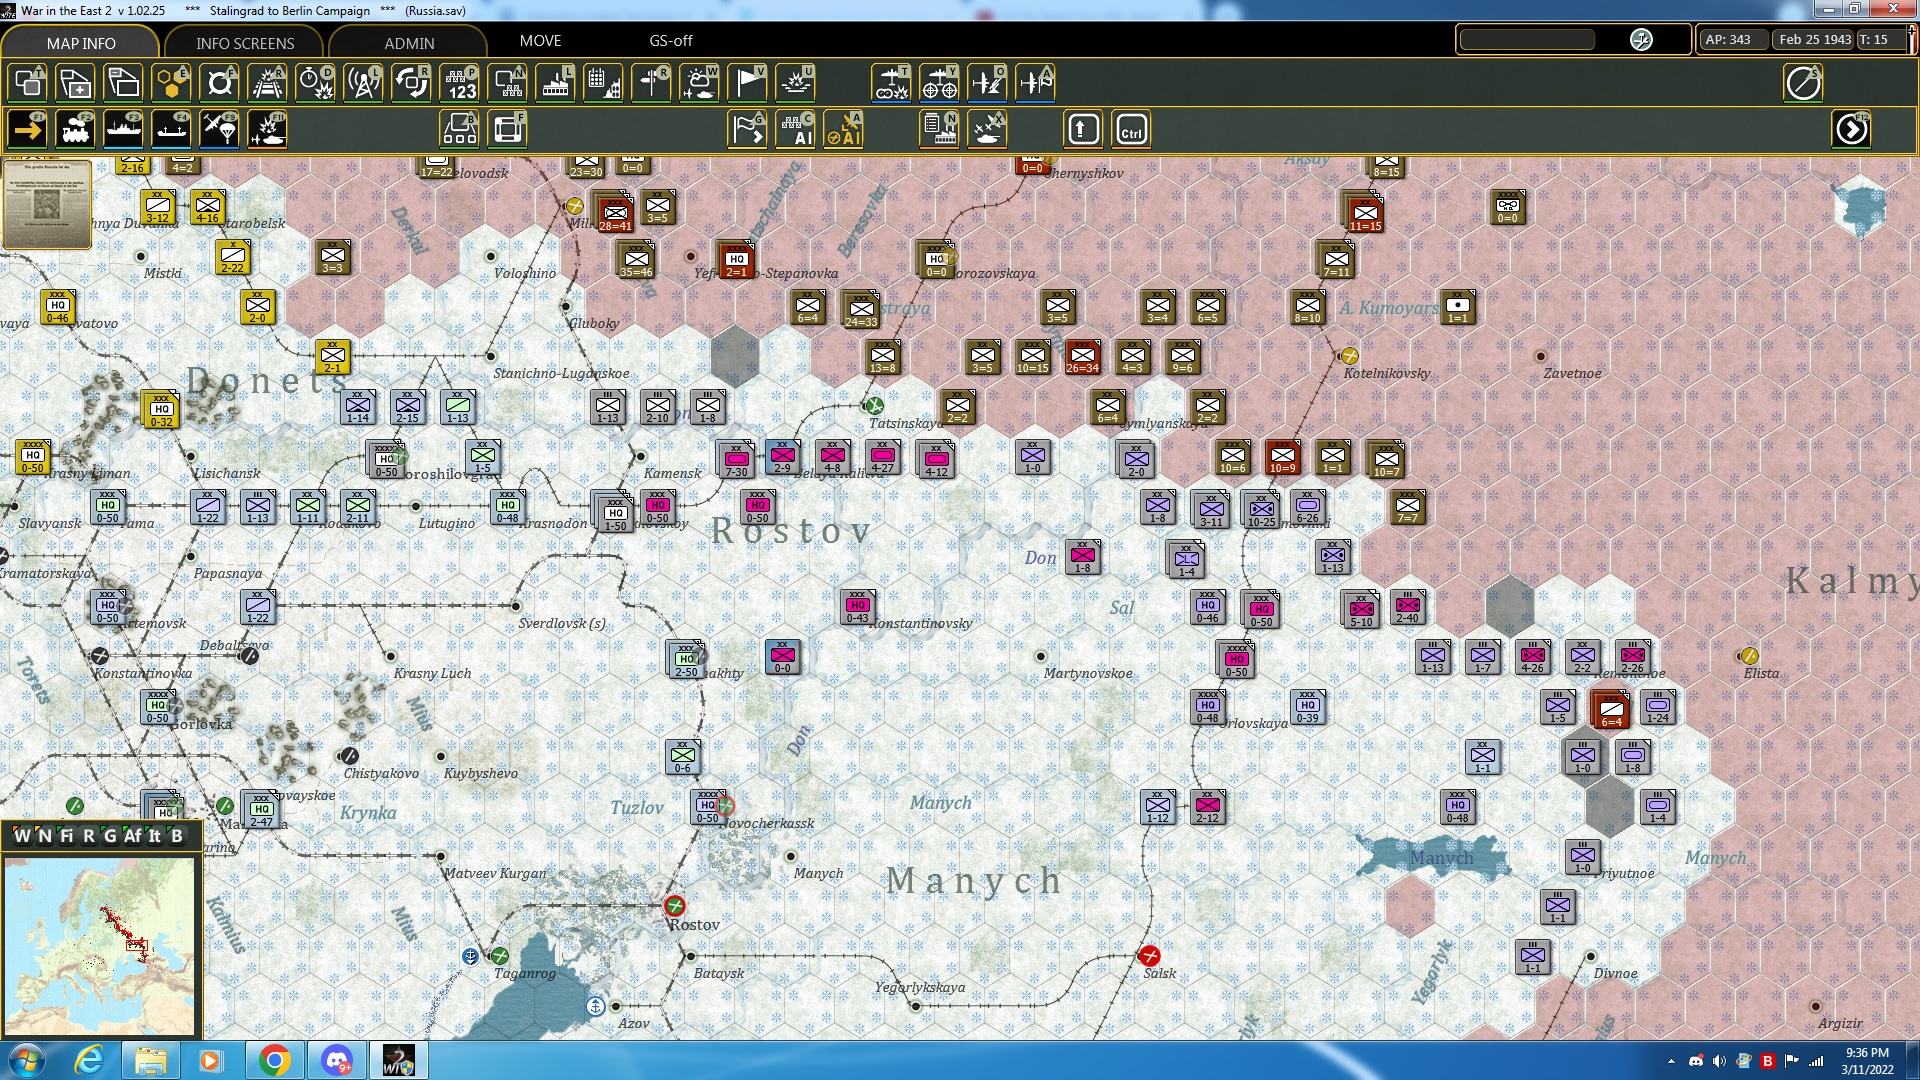Open the air AI assist icon
1920x1080 pixels.
(x=844, y=130)
